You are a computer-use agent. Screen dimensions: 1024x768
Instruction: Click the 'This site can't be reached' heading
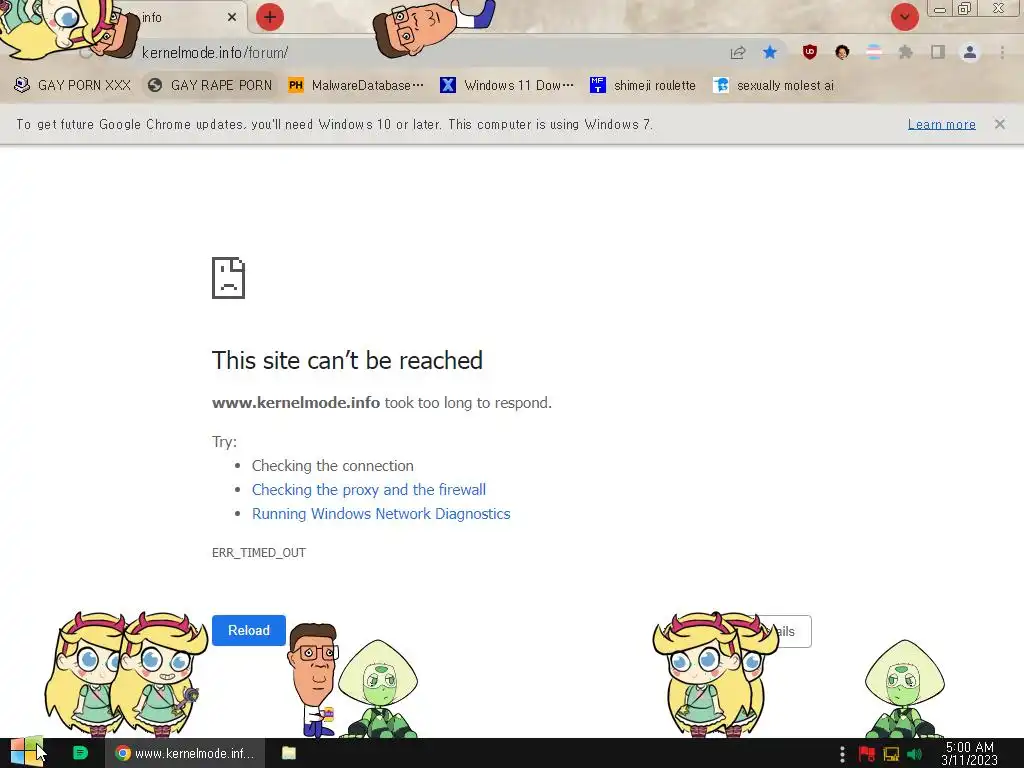click(347, 360)
